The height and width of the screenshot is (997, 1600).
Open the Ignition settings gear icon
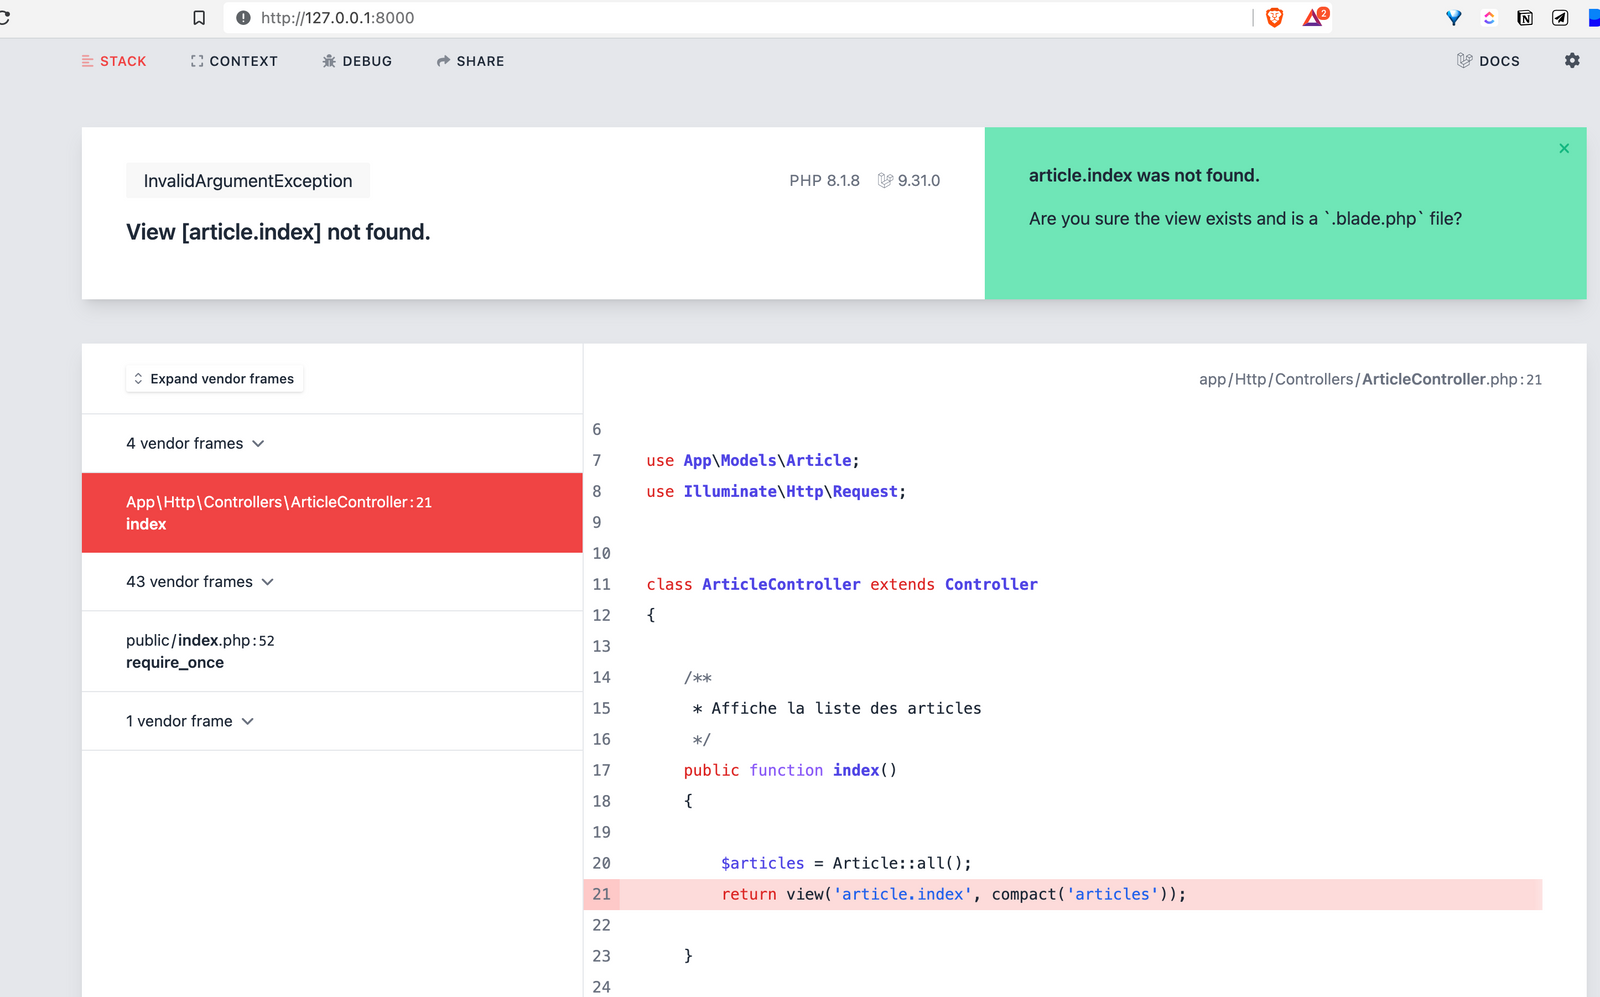(x=1572, y=61)
